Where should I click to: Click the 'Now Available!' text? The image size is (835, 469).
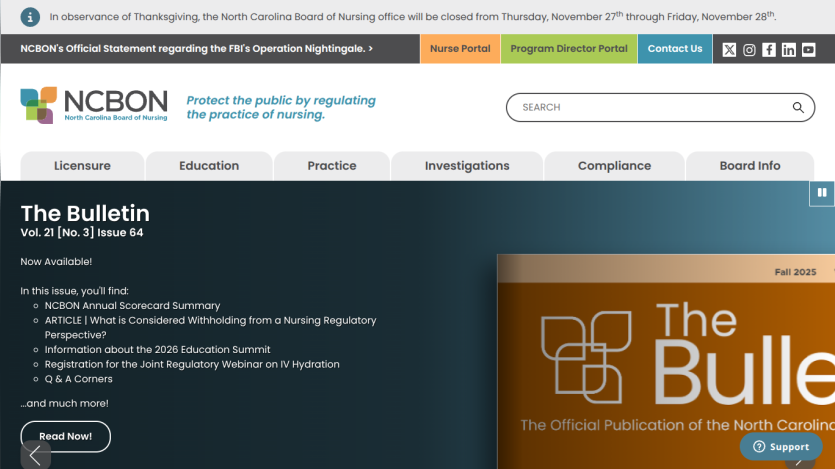click(56, 262)
